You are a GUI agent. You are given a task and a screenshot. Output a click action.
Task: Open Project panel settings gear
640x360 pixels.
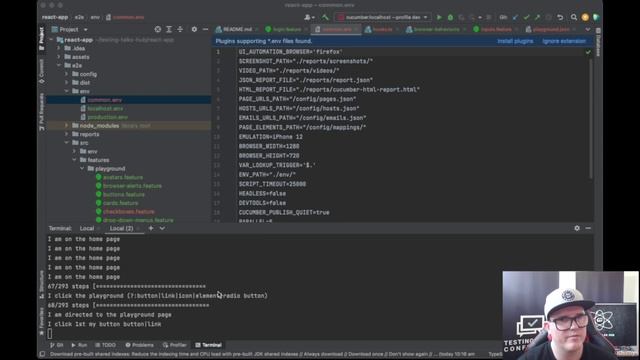click(194, 29)
